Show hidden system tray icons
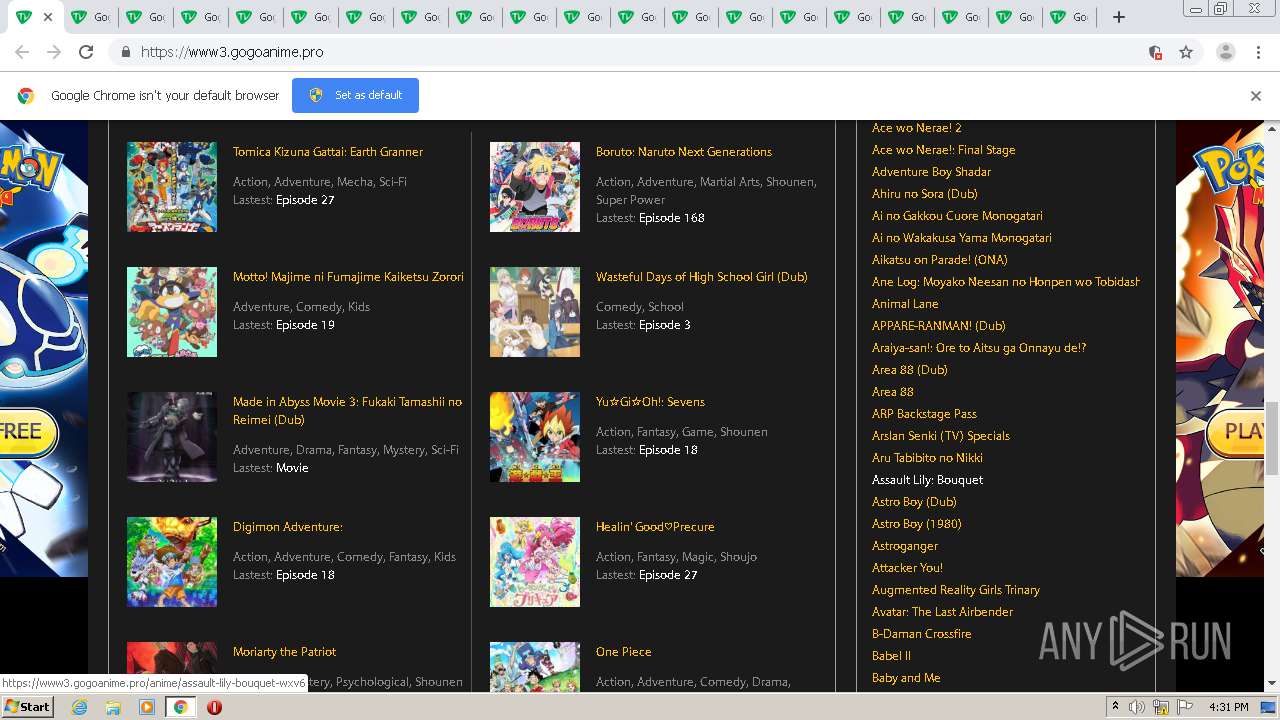This screenshot has height=720, width=1280. (x=1115, y=707)
